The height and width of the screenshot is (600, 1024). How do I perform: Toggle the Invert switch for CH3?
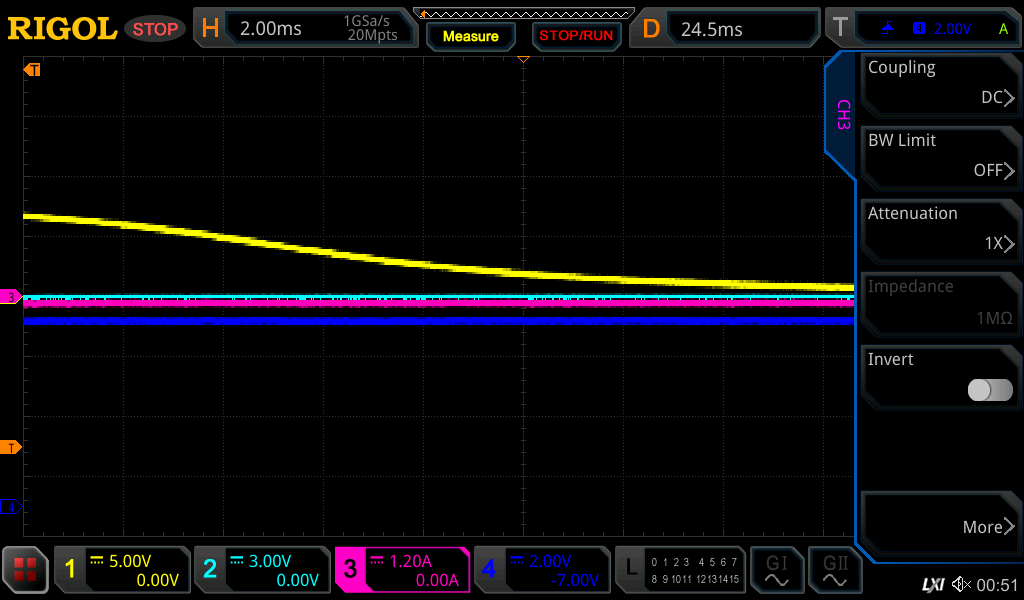pos(990,390)
